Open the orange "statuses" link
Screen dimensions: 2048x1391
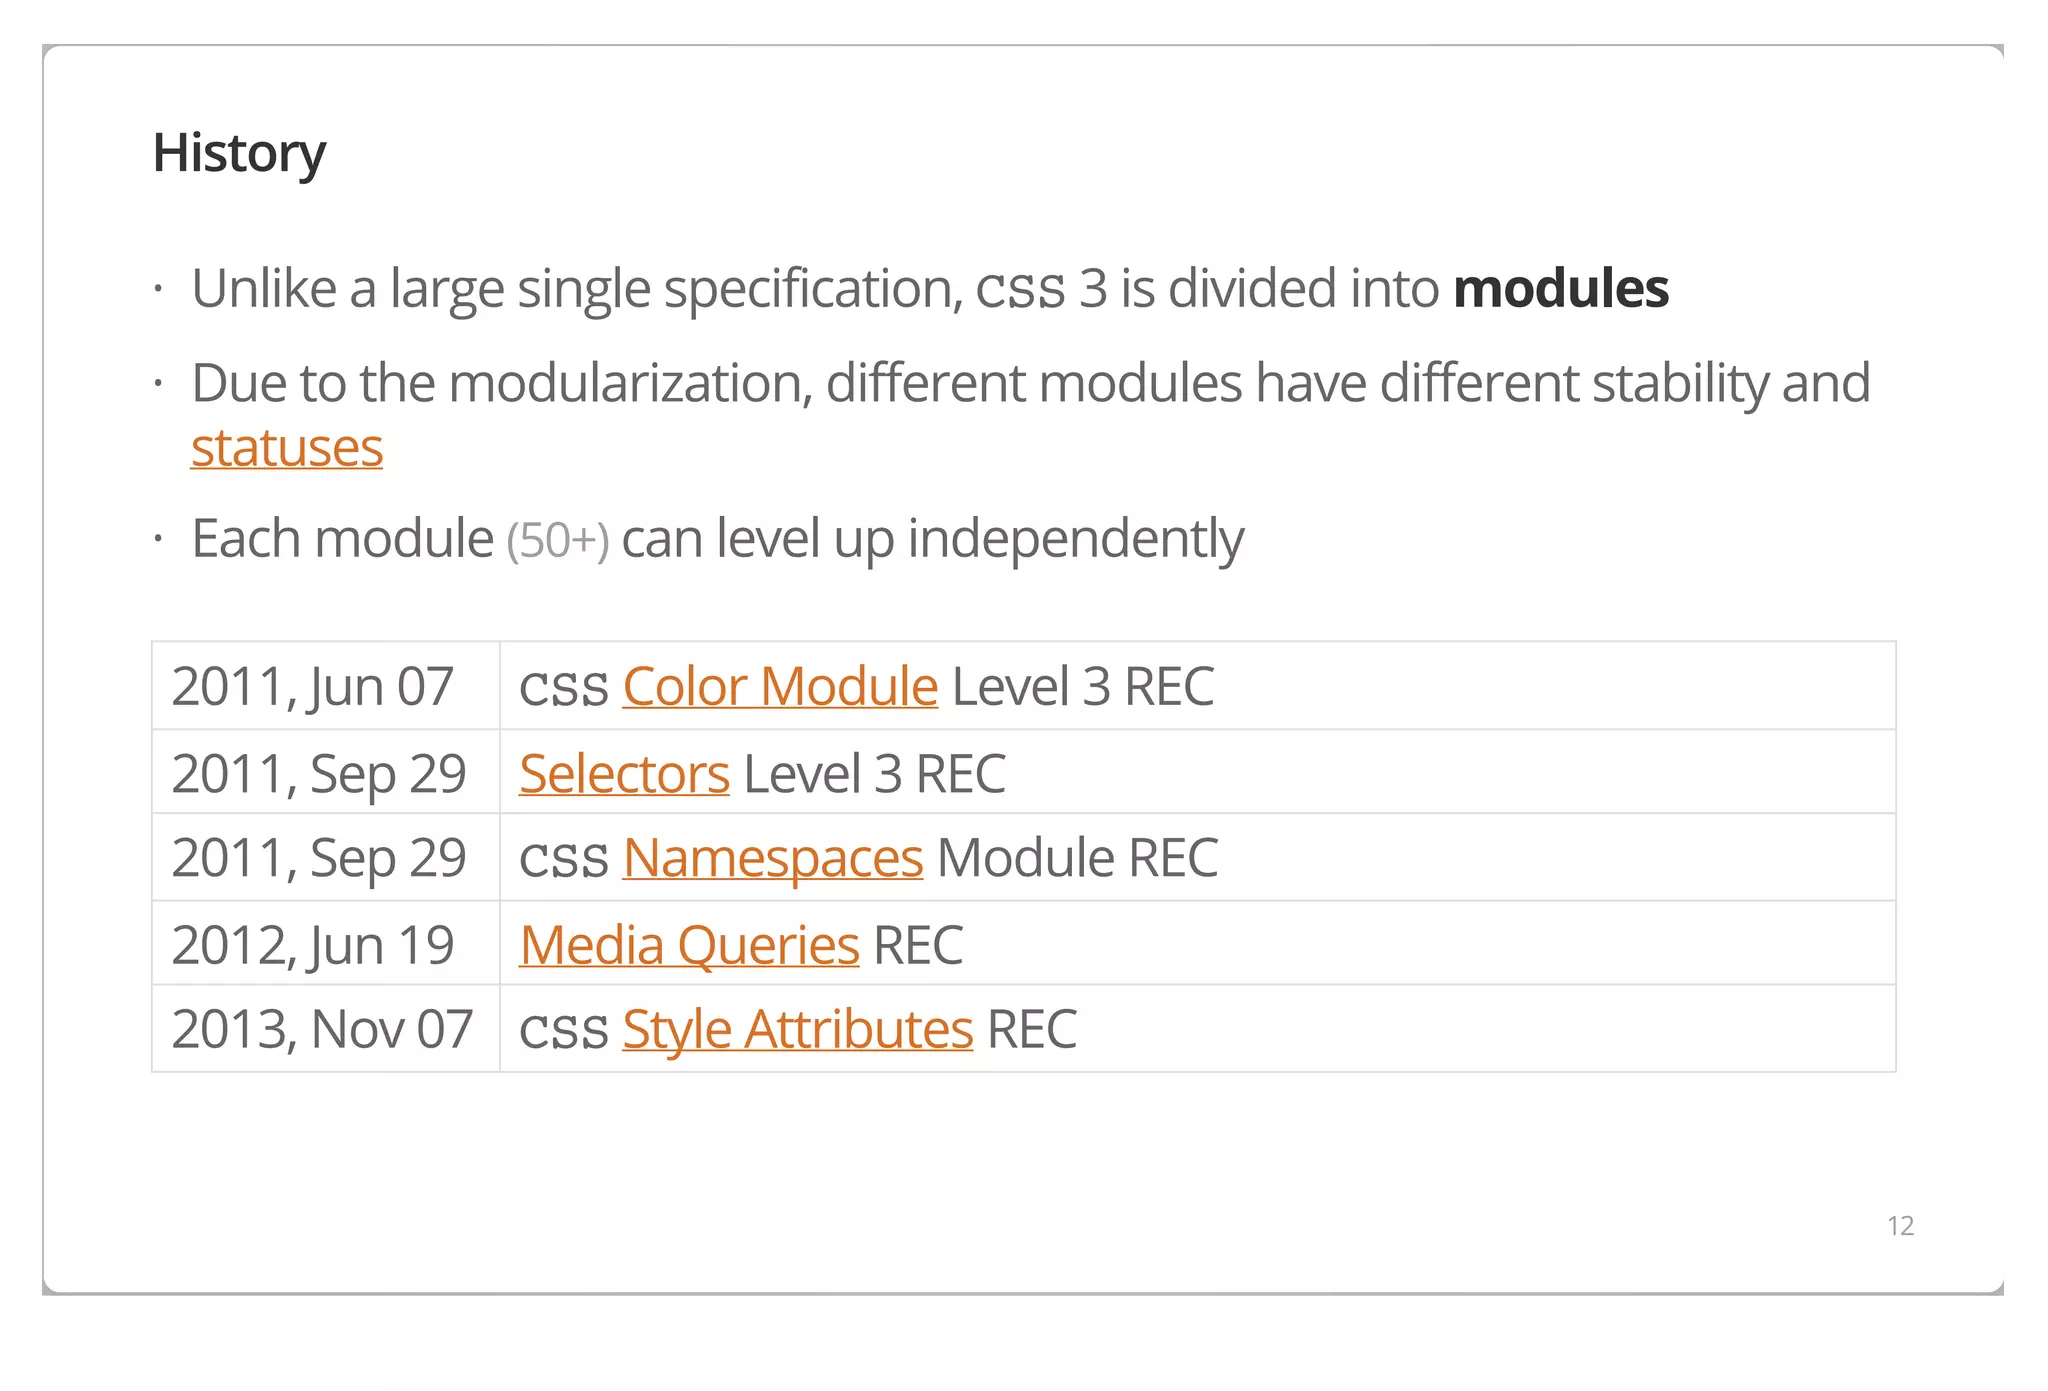(287, 448)
